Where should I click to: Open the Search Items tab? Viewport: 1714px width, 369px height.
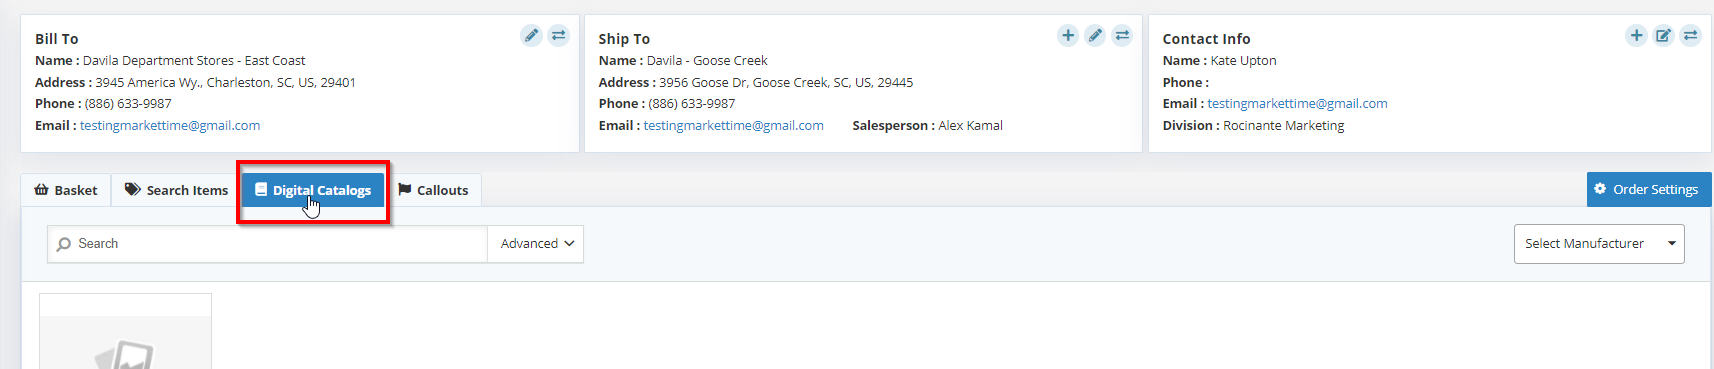tap(176, 190)
